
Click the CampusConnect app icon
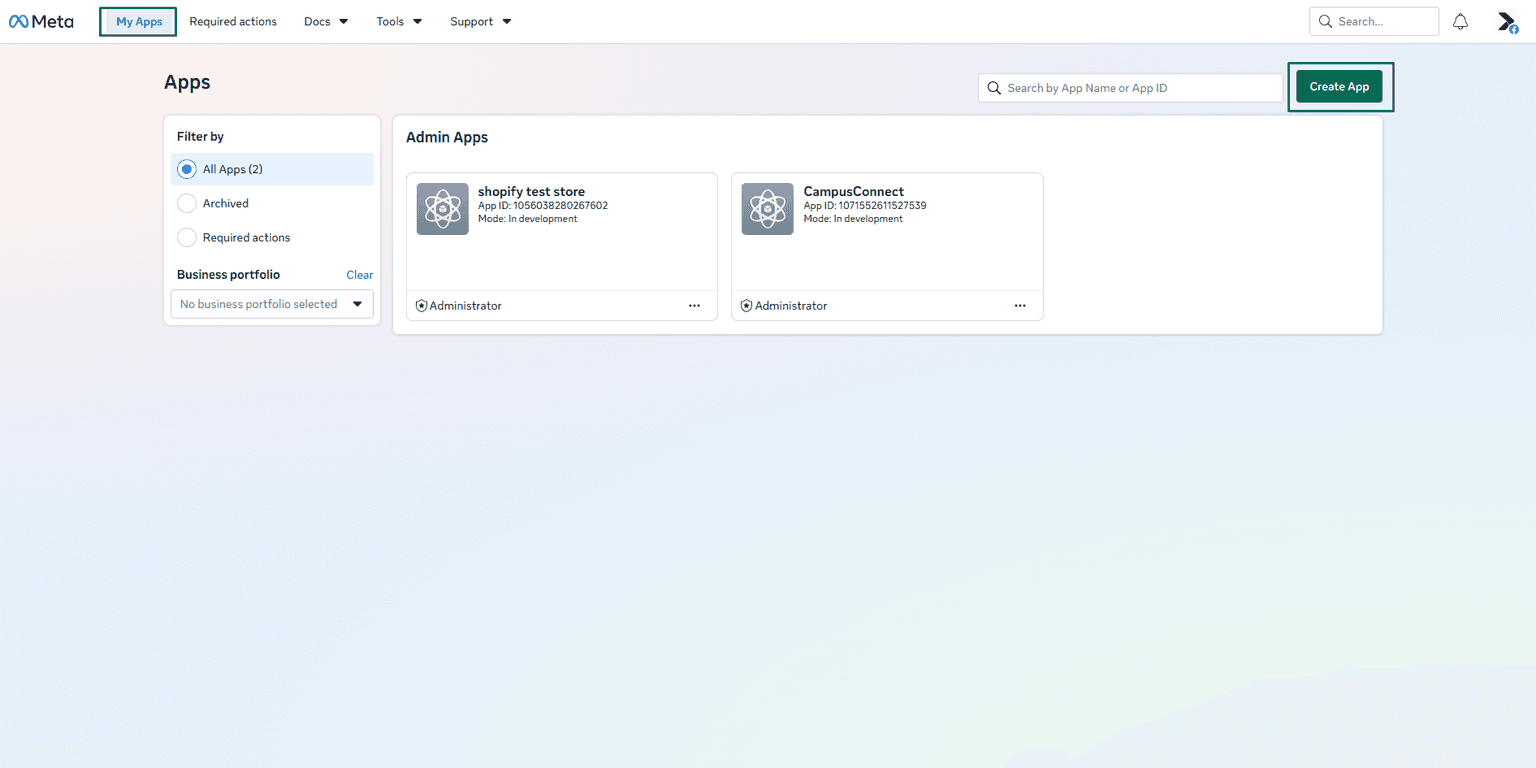[x=768, y=209]
